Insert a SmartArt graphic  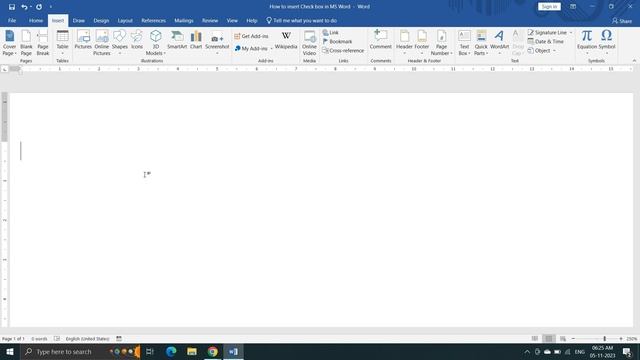[x=177, y=40]
